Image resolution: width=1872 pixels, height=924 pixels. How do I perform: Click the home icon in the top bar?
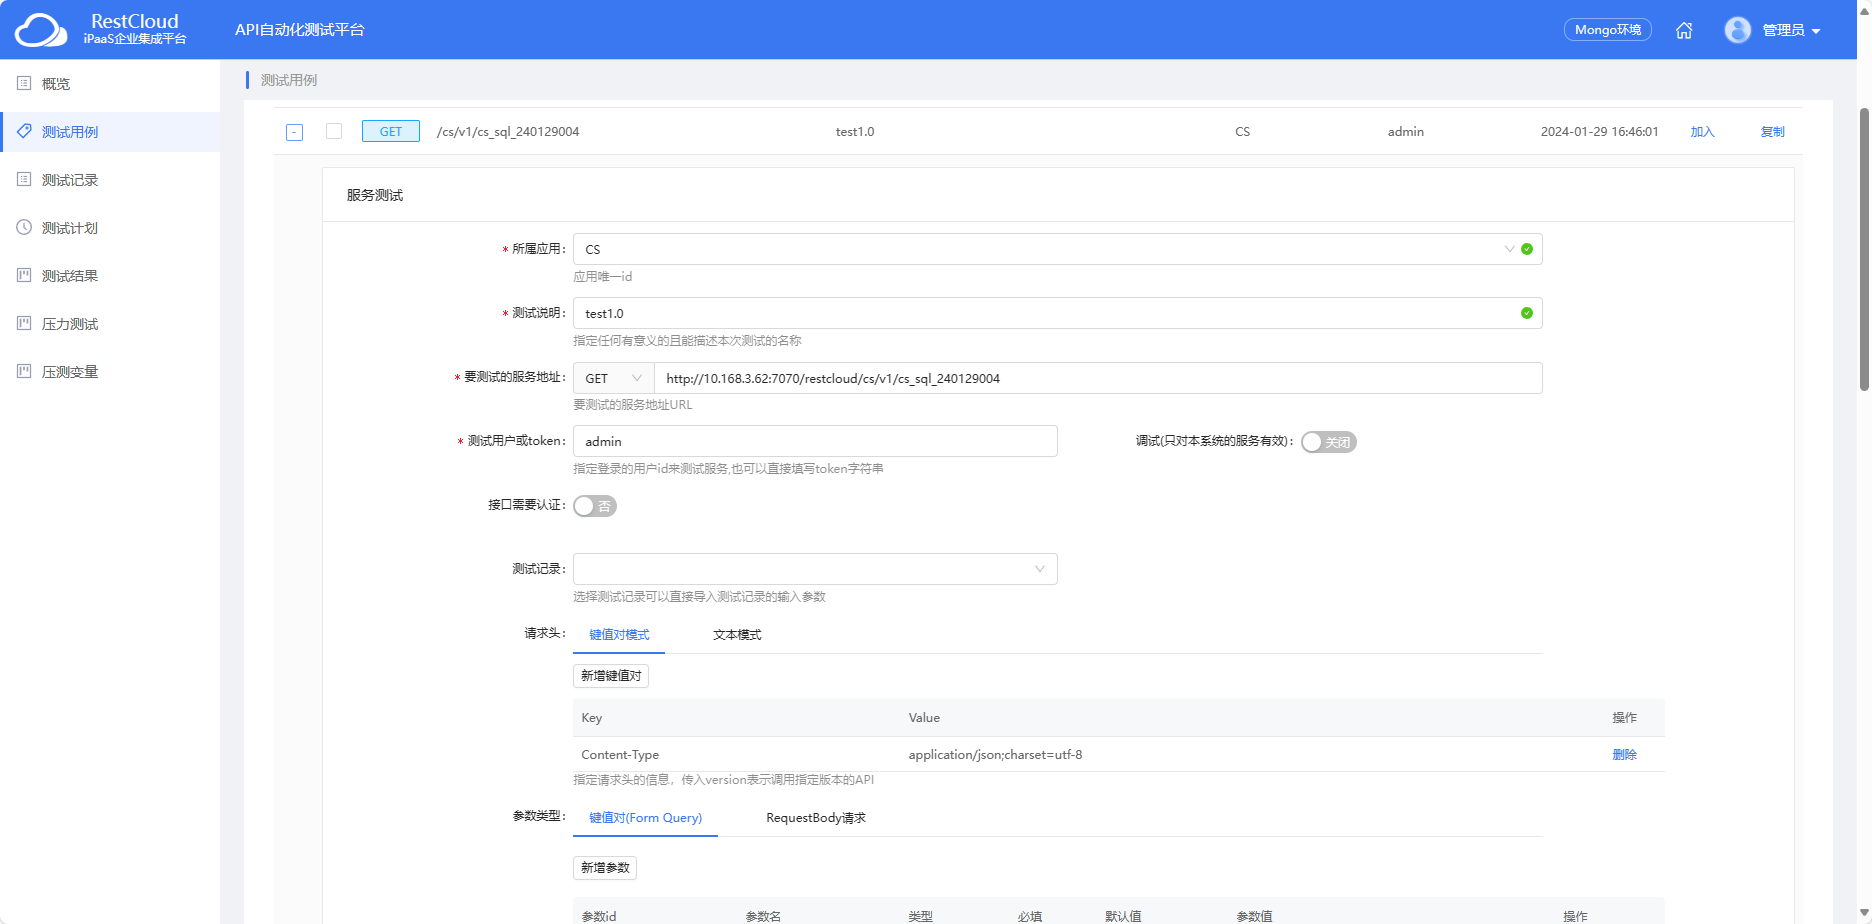[x=1684, y=30]
